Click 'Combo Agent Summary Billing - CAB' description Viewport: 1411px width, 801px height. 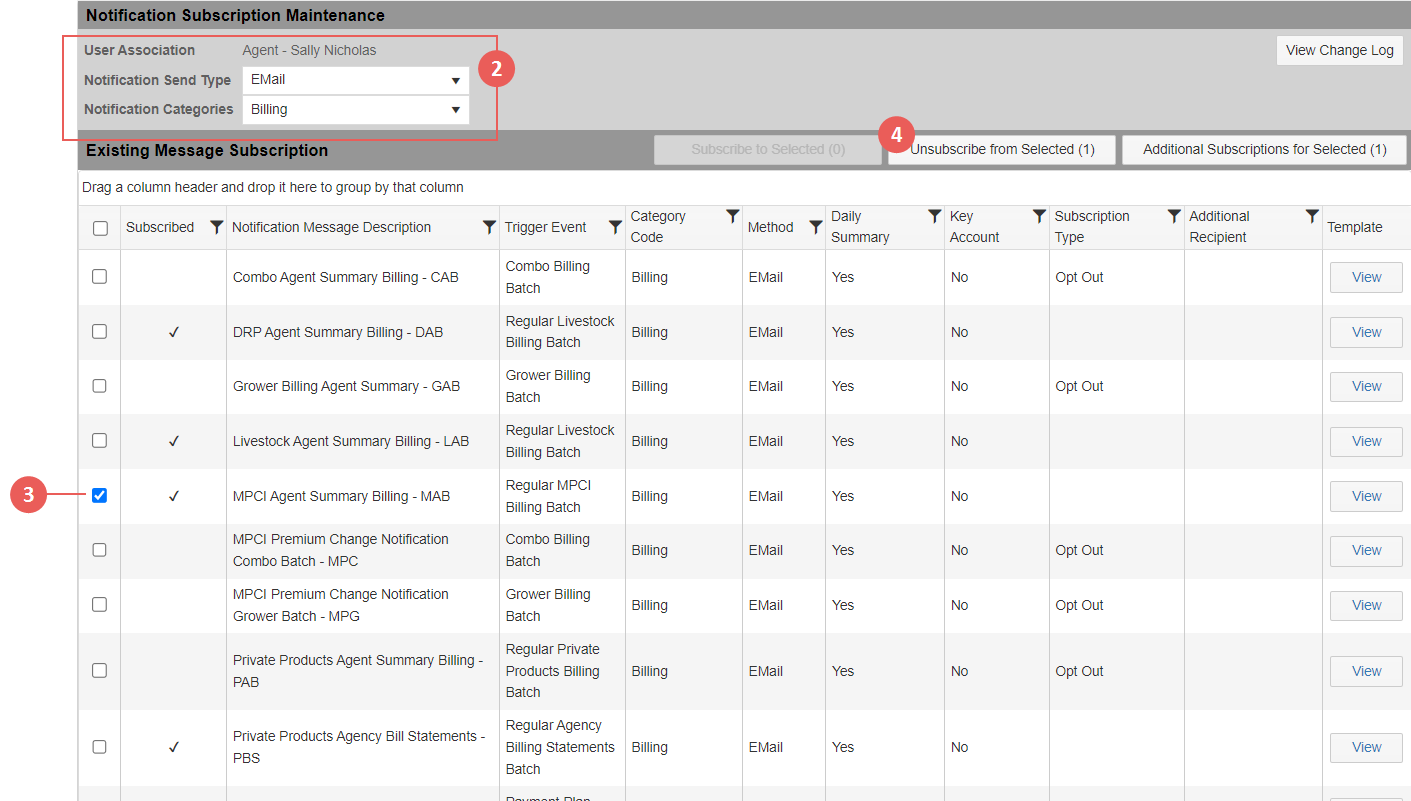(346, 277)
